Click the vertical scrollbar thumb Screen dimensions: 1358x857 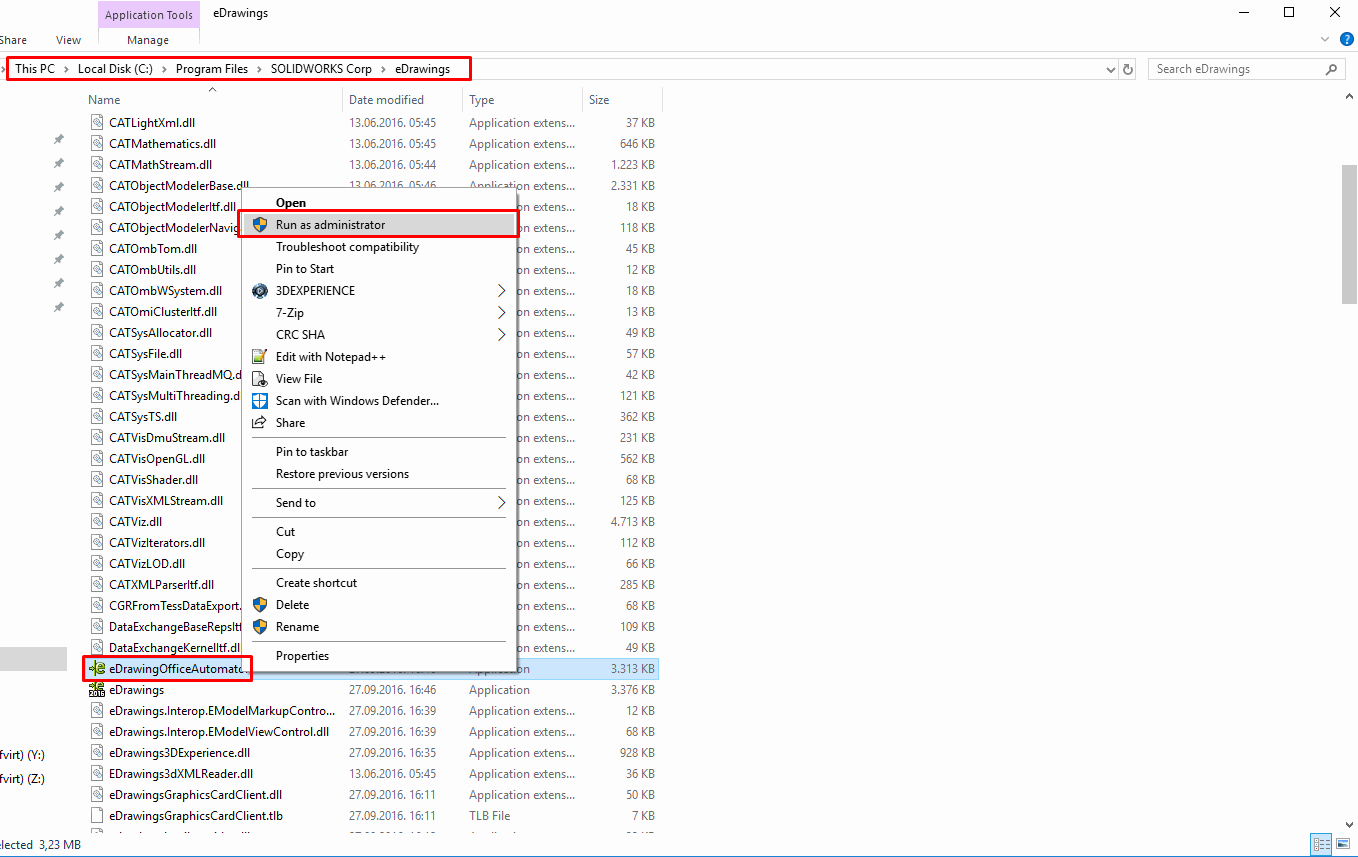1349,232
